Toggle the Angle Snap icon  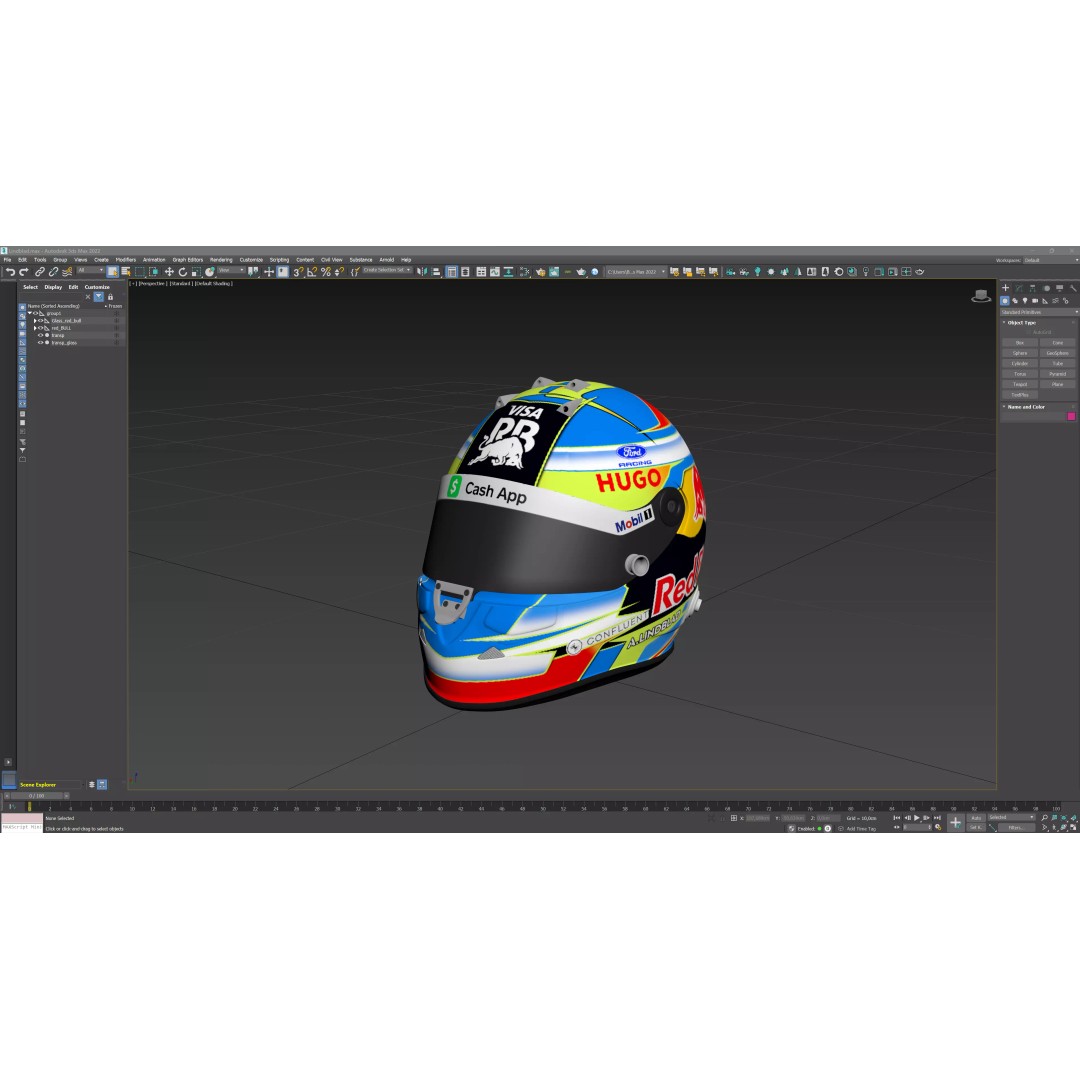tap(312, 272)
